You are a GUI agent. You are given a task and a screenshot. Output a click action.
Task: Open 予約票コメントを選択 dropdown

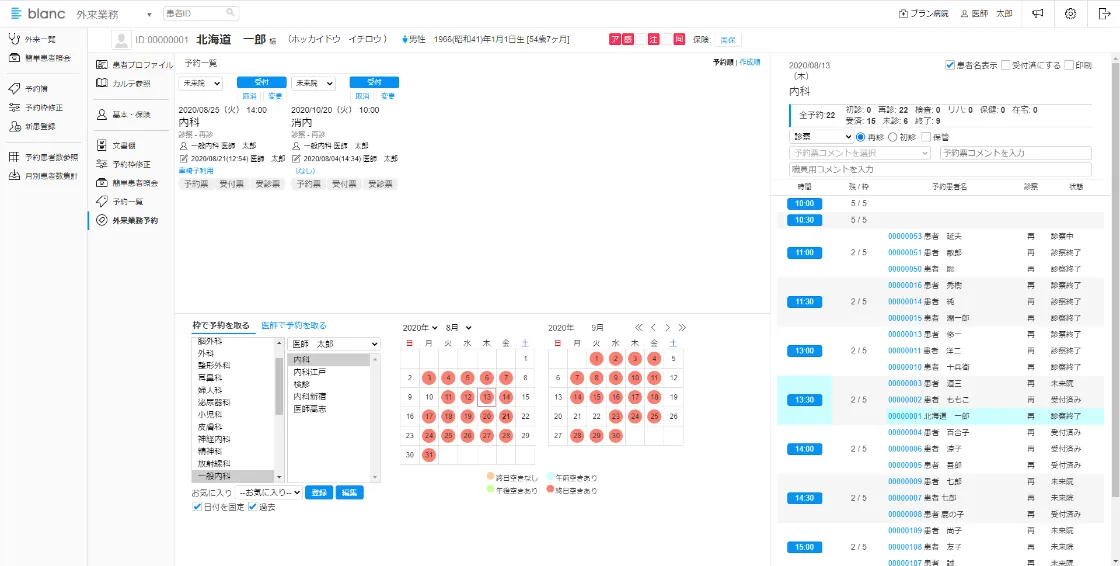click(x=860, y=153)
